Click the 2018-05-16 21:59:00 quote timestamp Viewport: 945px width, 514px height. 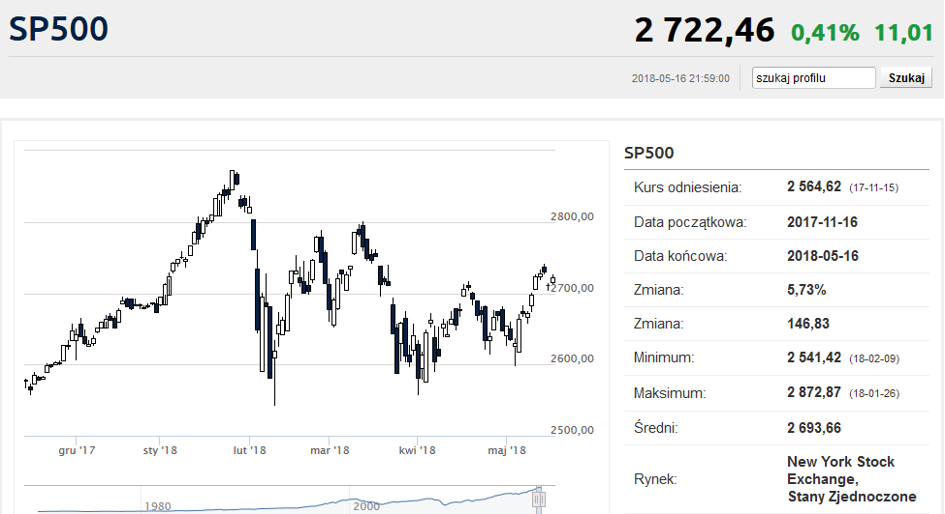click(681, 78)
